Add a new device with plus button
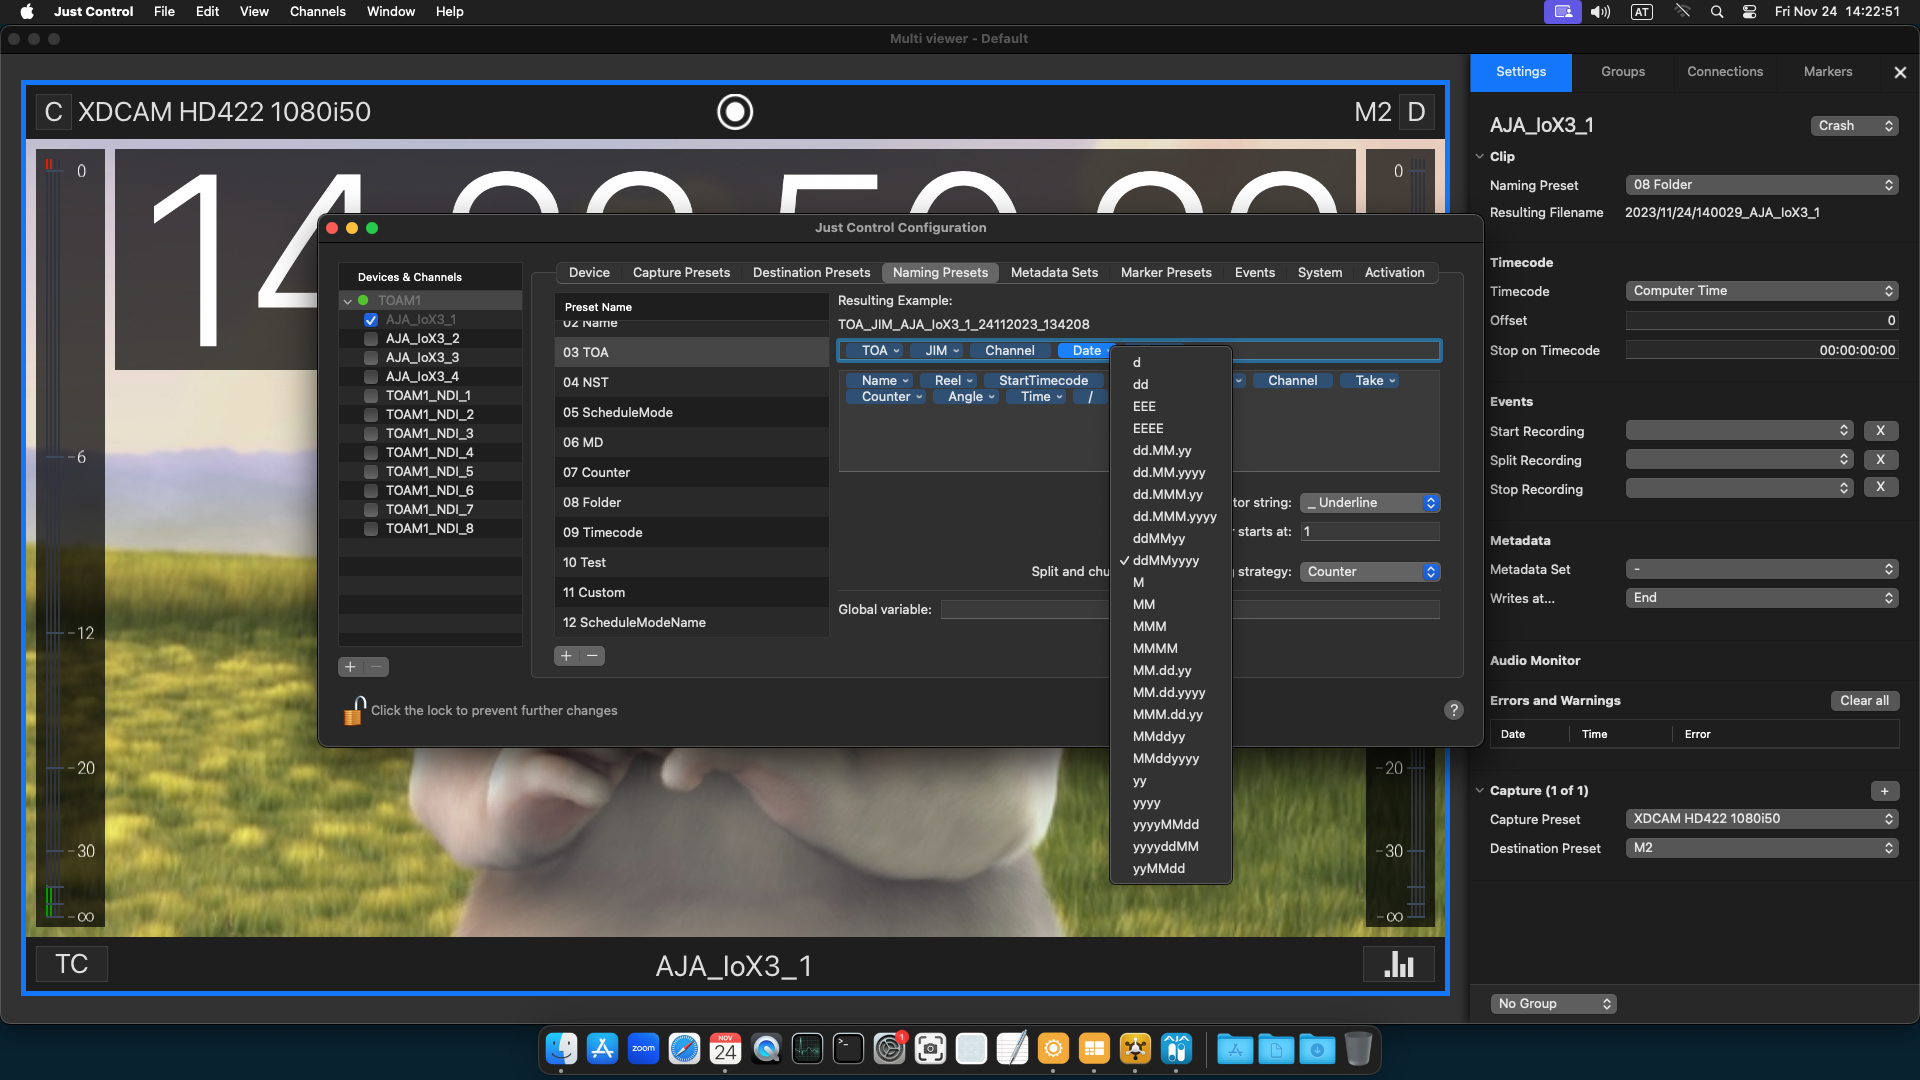This screenshot has height=1080, width=1920. (350, 667)
